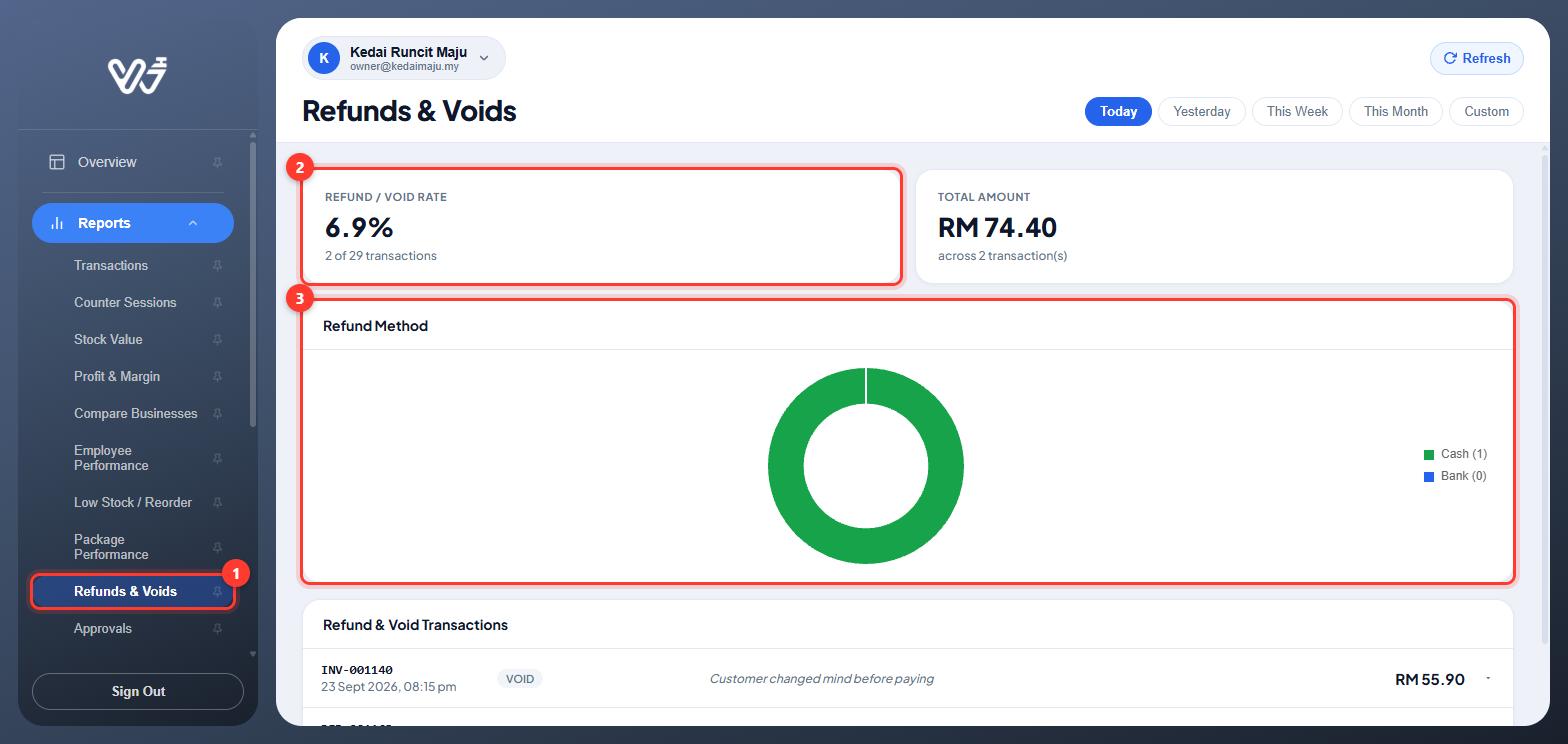The height and width of the screenshot is (744, 1568).
Task: Switch to the Yesterday filter
Action: 1201,111
